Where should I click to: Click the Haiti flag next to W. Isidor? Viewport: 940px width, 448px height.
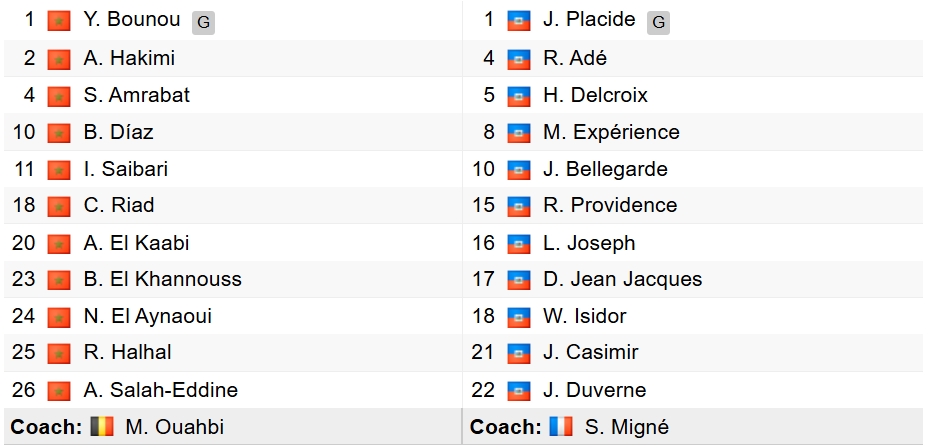(518, 317)
